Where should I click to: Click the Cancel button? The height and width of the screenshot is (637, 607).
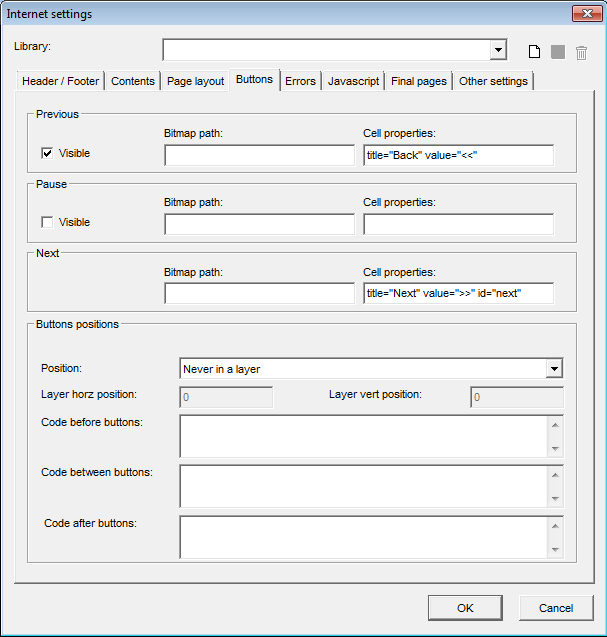tap(556, 608)
